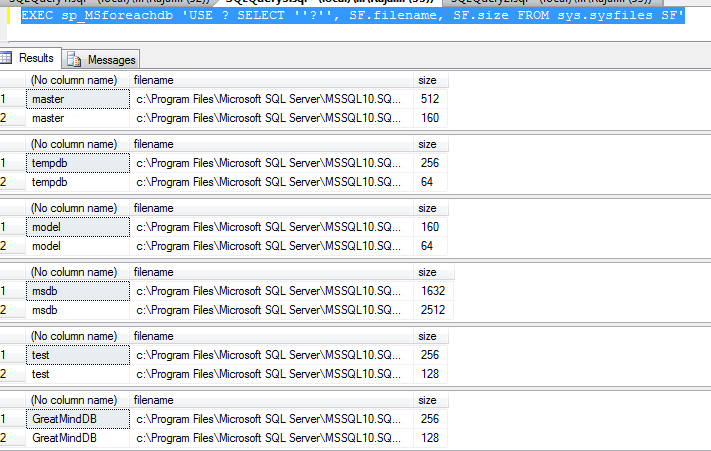Click the size column header above model rows
The height and width of the screenshot is (451, 711).
pyautogui.click(x=430, y=208)
